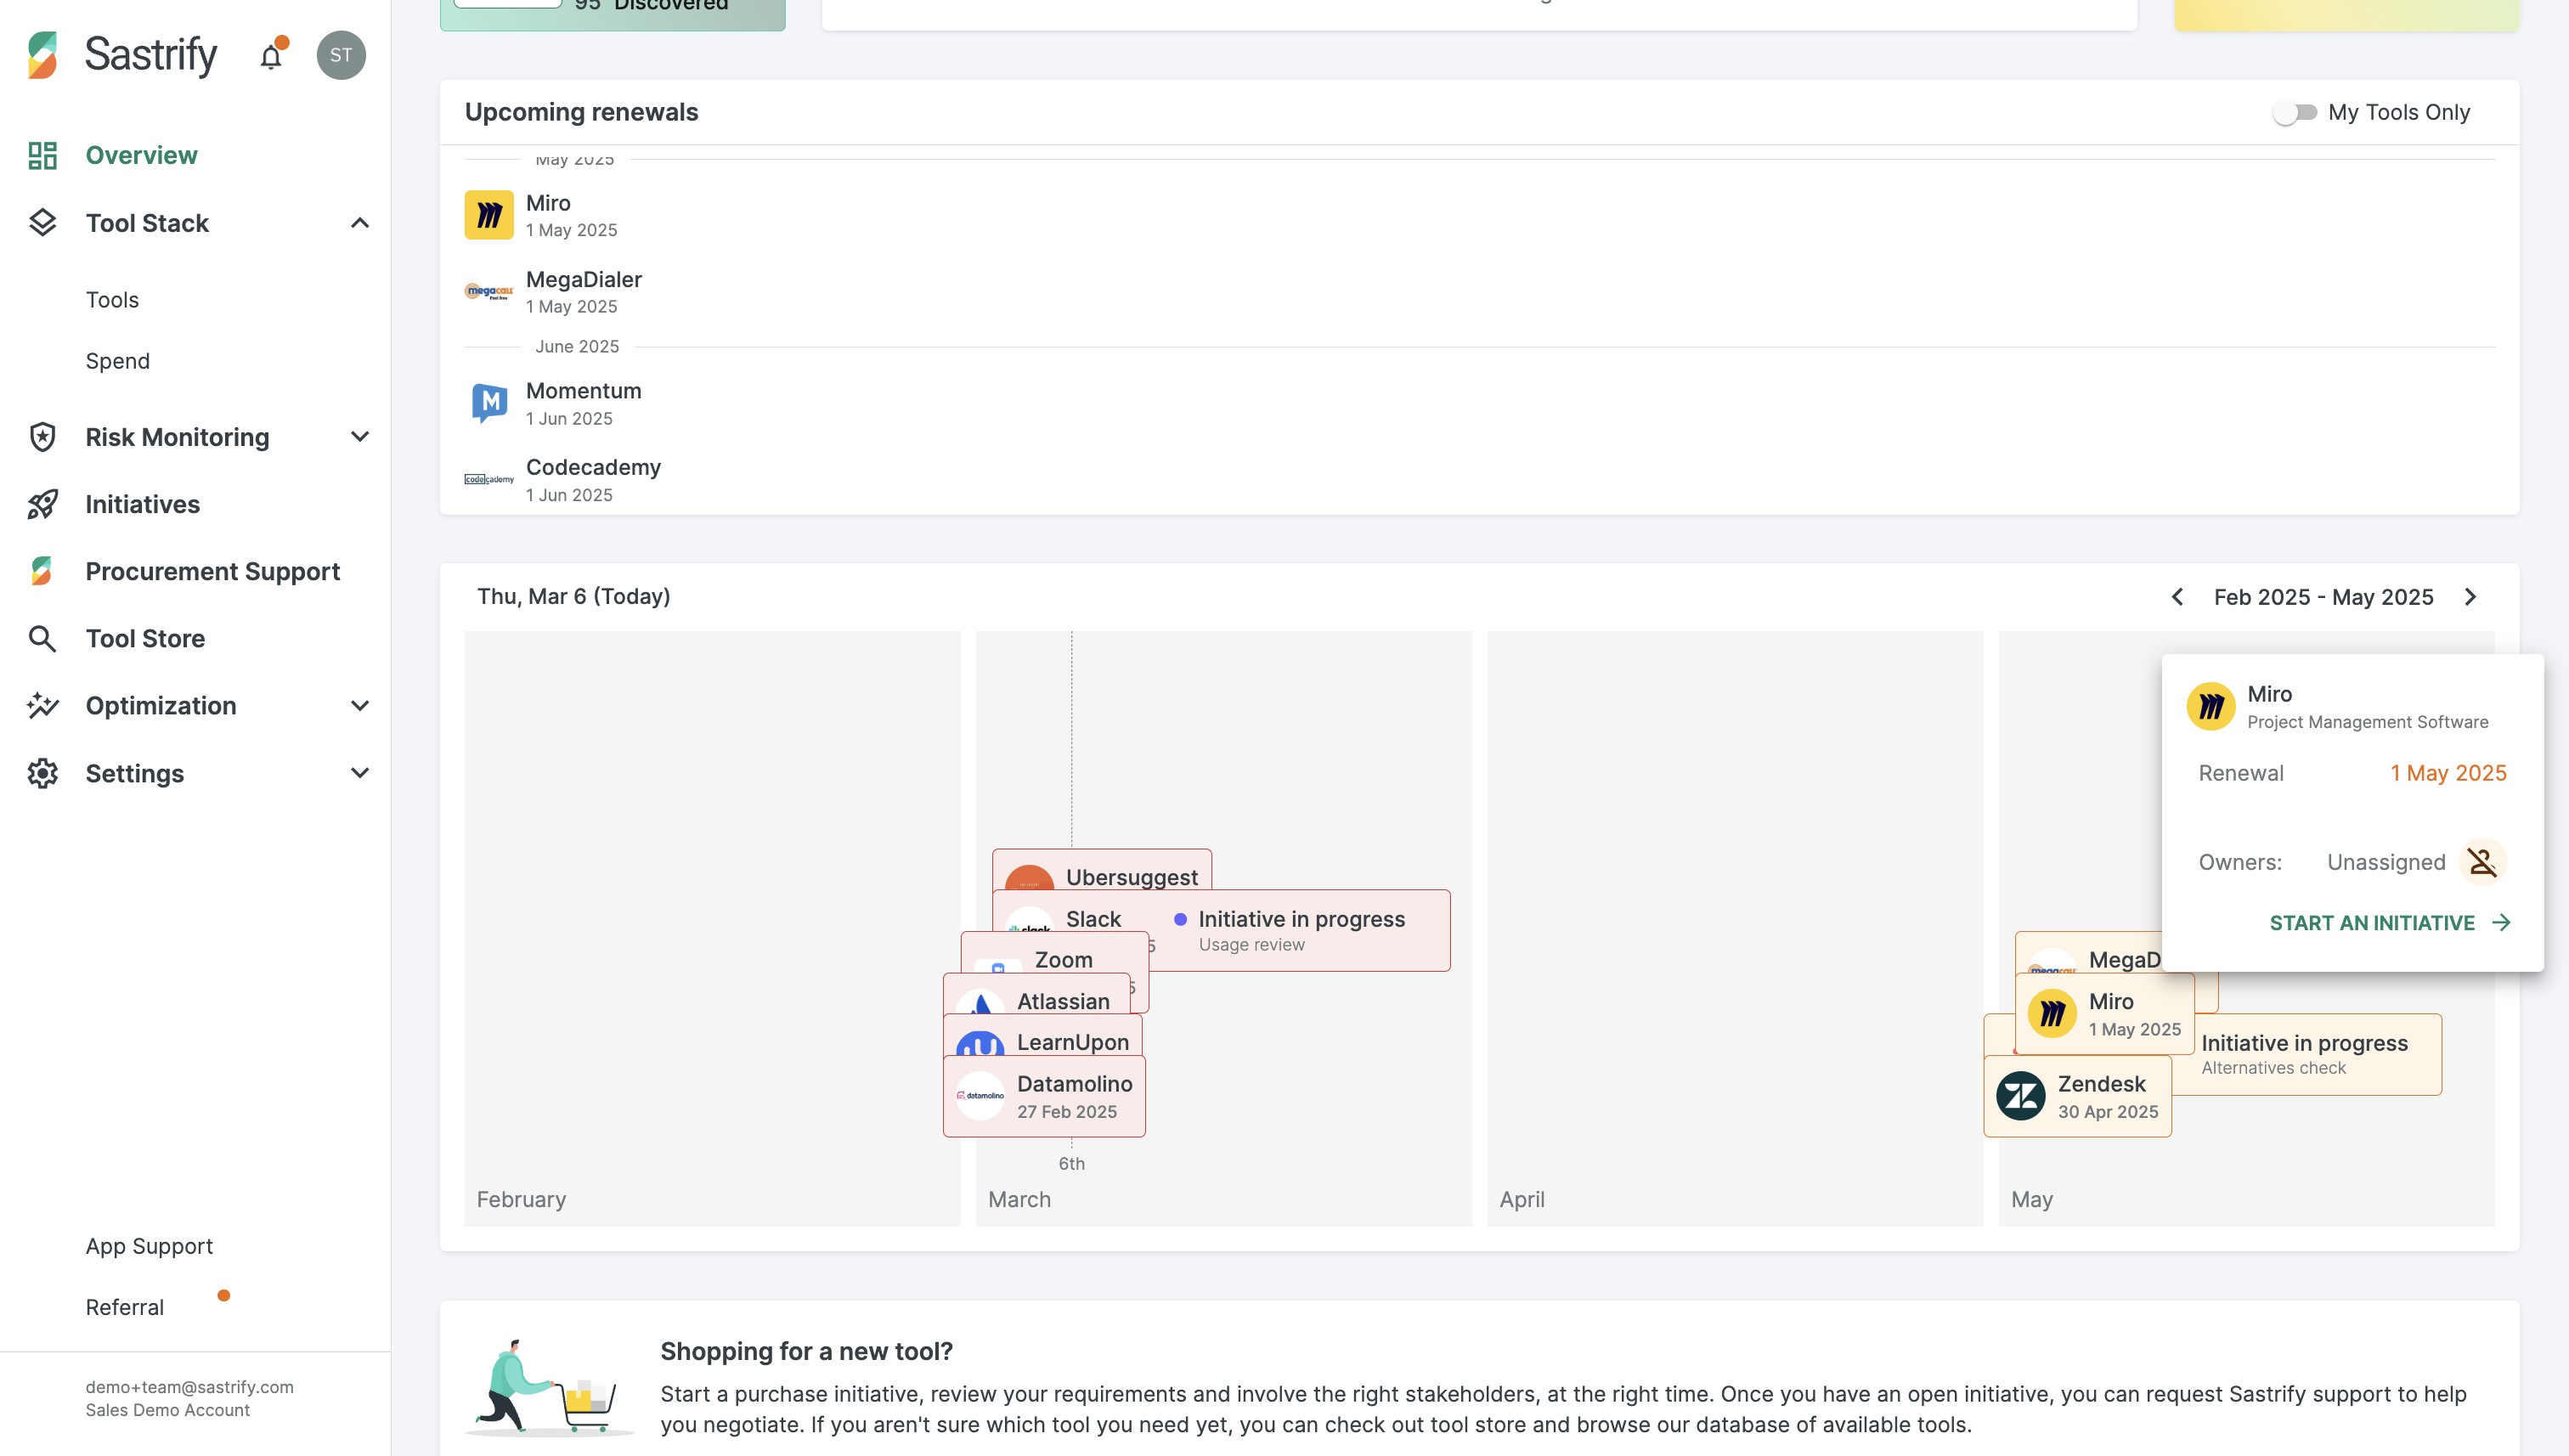Expand the Risk Monitoring section
2569x1456 pixels.
point(360,437)
